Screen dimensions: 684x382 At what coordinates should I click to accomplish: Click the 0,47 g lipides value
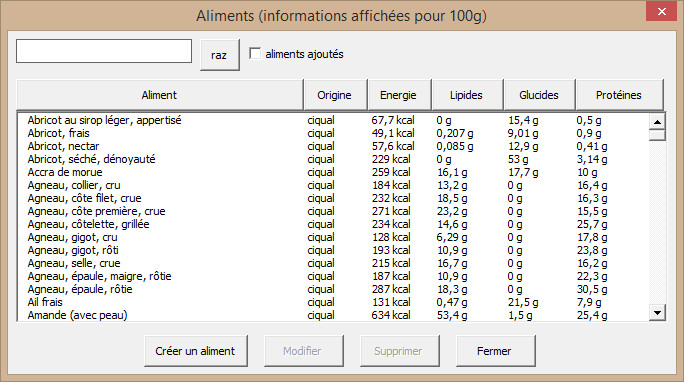pos(452,302)
